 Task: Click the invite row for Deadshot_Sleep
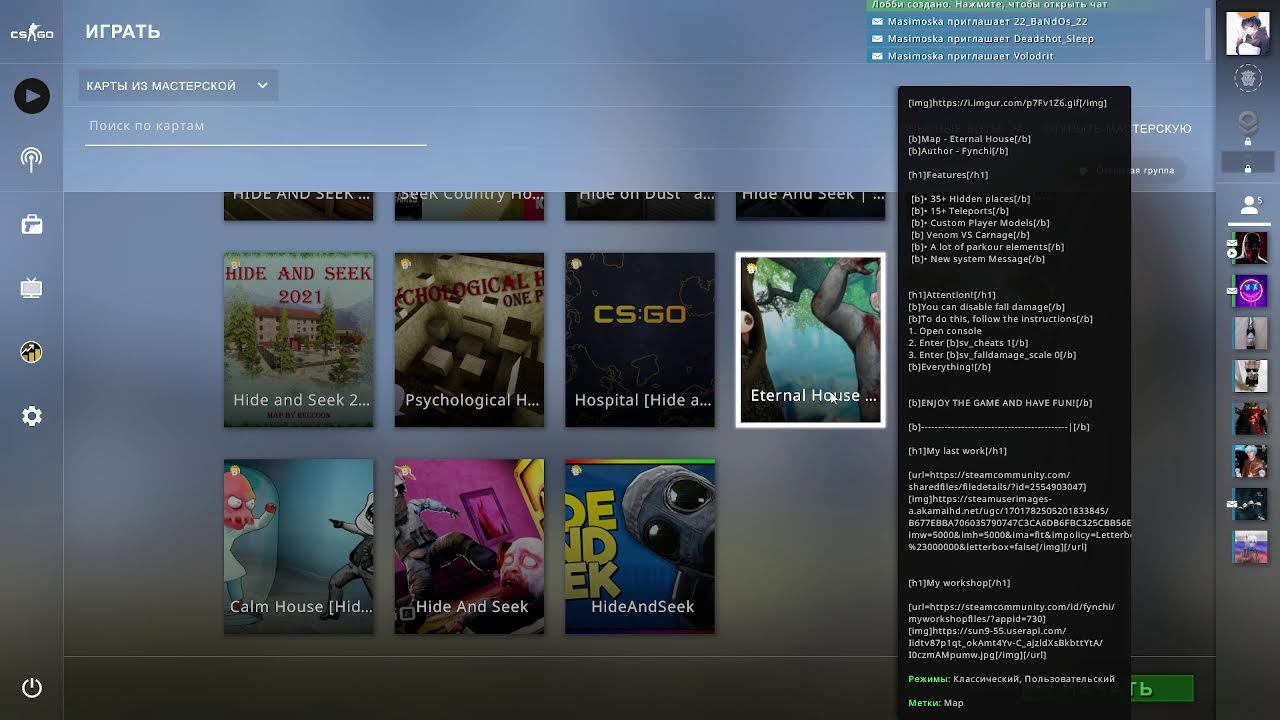point(1035,39)
